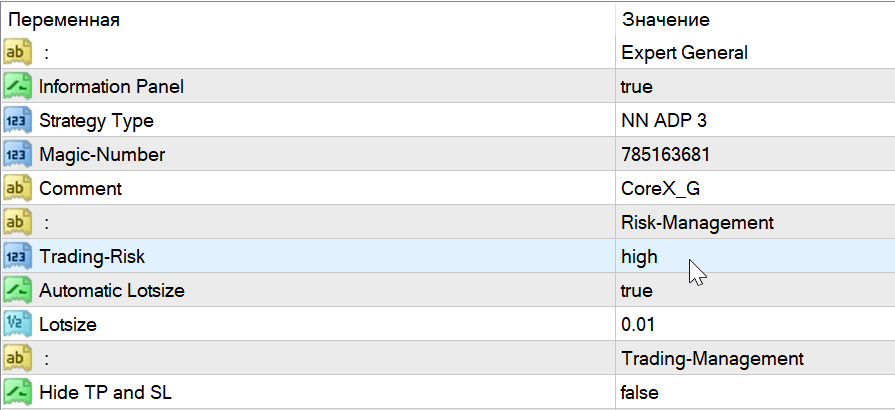Click the 123 icon beside Magic-Number
The height and width of the screenshot is (410, 895).
[18, 155]
